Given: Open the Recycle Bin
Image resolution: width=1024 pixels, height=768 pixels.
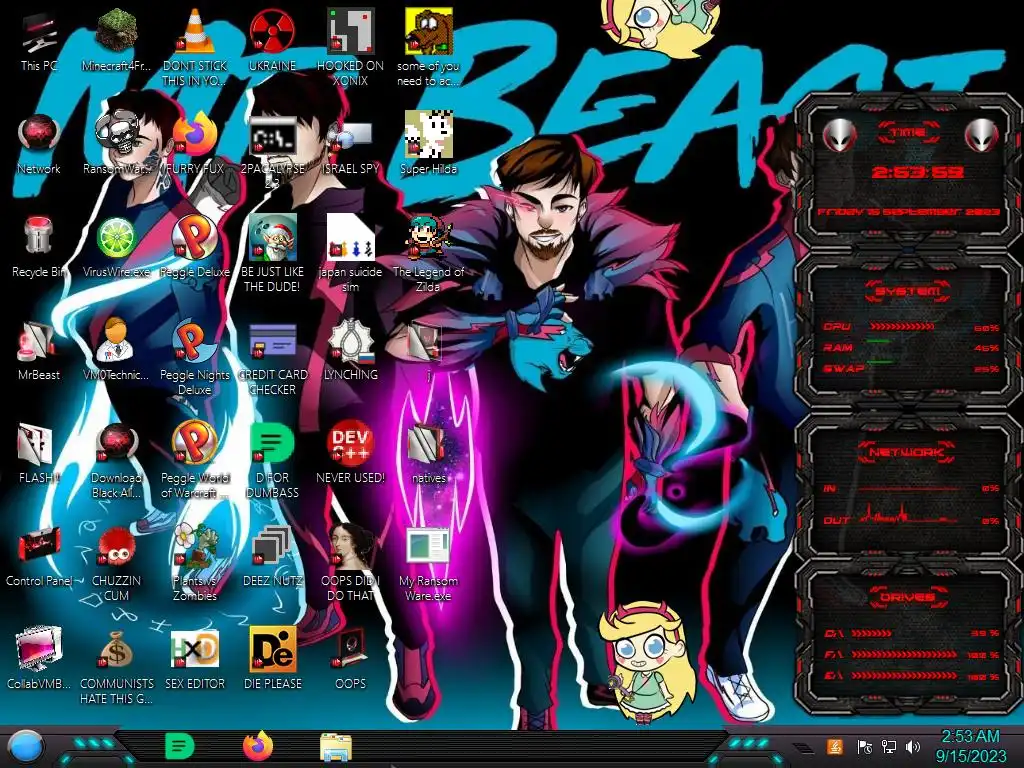Looking at the screenshot, I should coord(39,236).
